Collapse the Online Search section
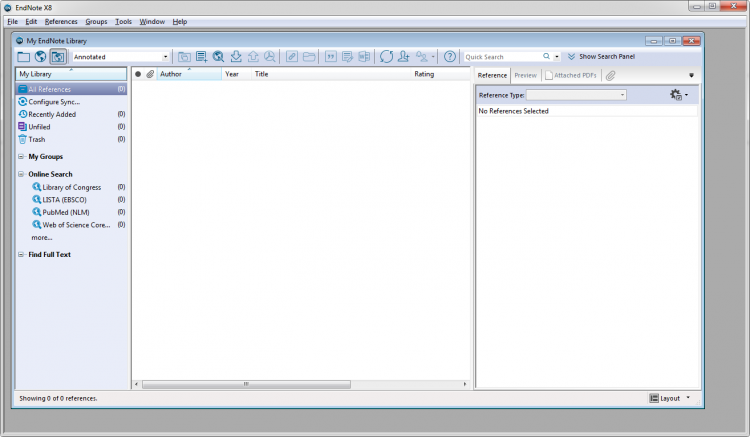Viewport: 750px width, 437px height. [21, 174]
